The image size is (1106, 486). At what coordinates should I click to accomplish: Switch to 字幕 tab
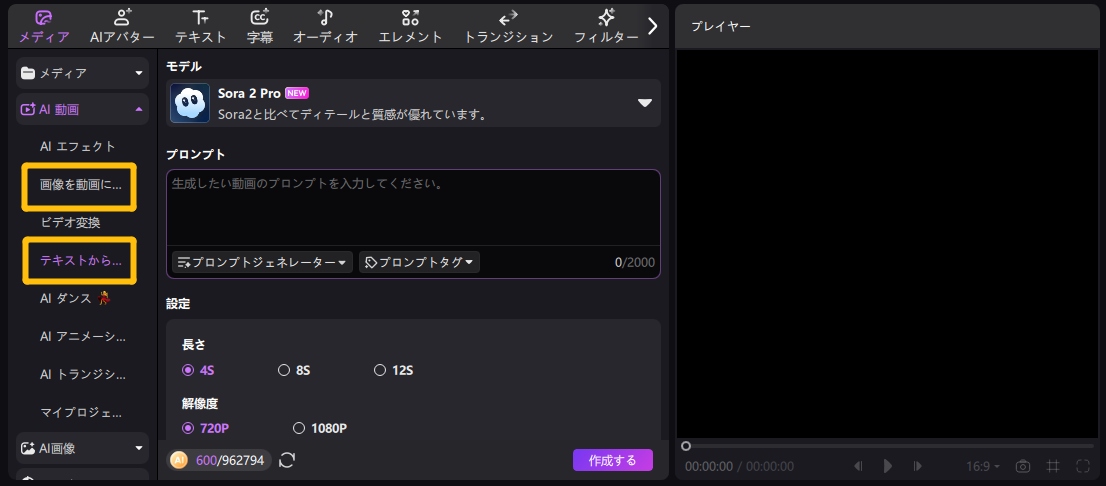click(x=260, y=27)
